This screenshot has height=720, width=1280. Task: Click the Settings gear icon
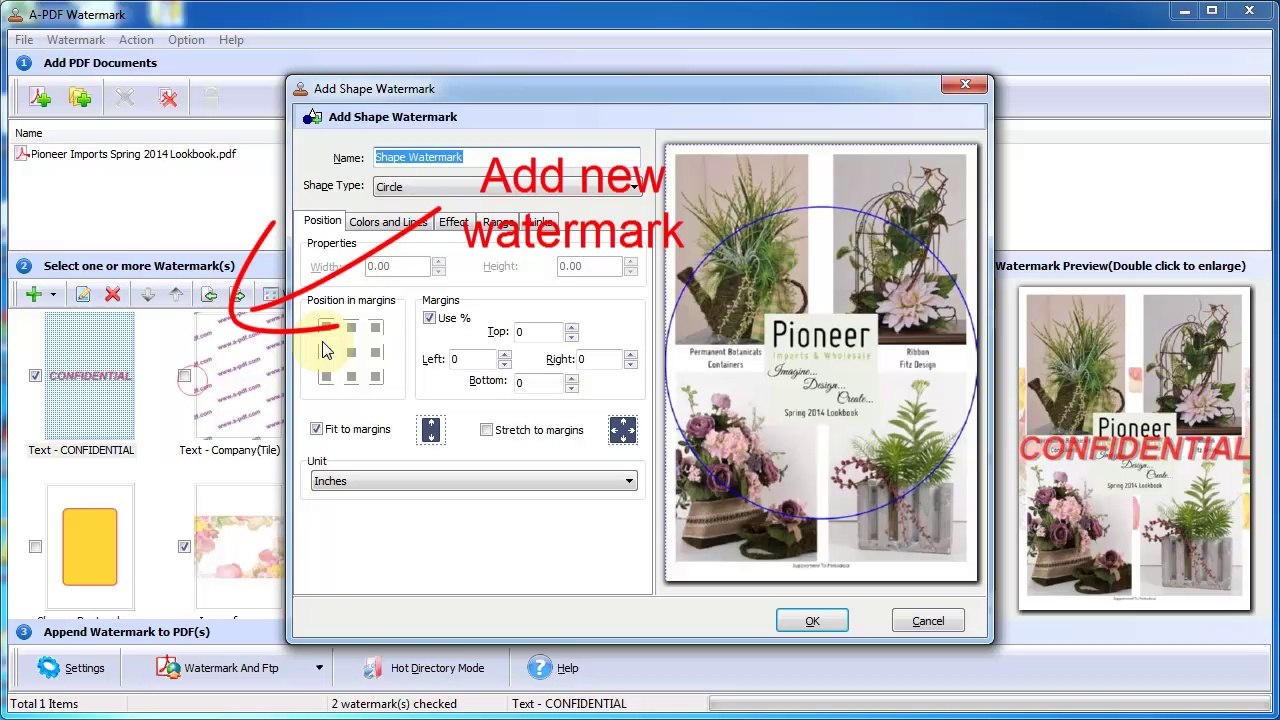click(x=48, y=668)
